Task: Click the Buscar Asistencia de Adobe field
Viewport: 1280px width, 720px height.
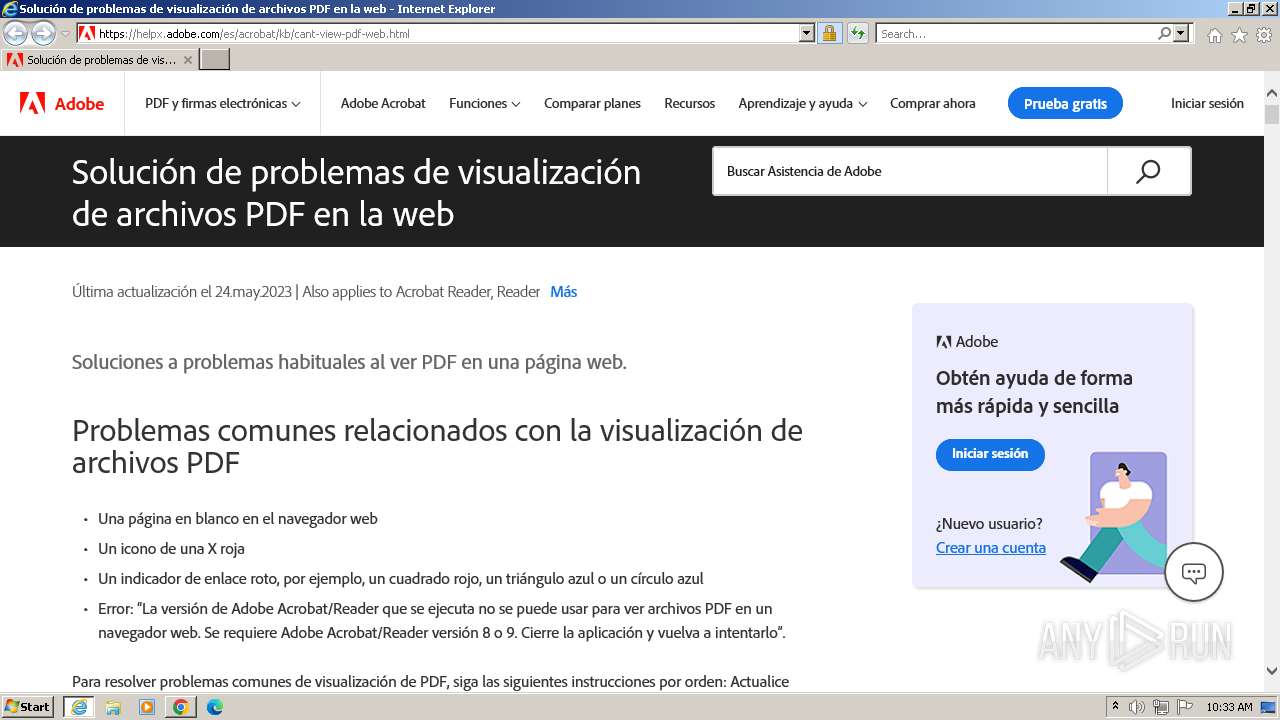Action: click(x=910, y=171)
